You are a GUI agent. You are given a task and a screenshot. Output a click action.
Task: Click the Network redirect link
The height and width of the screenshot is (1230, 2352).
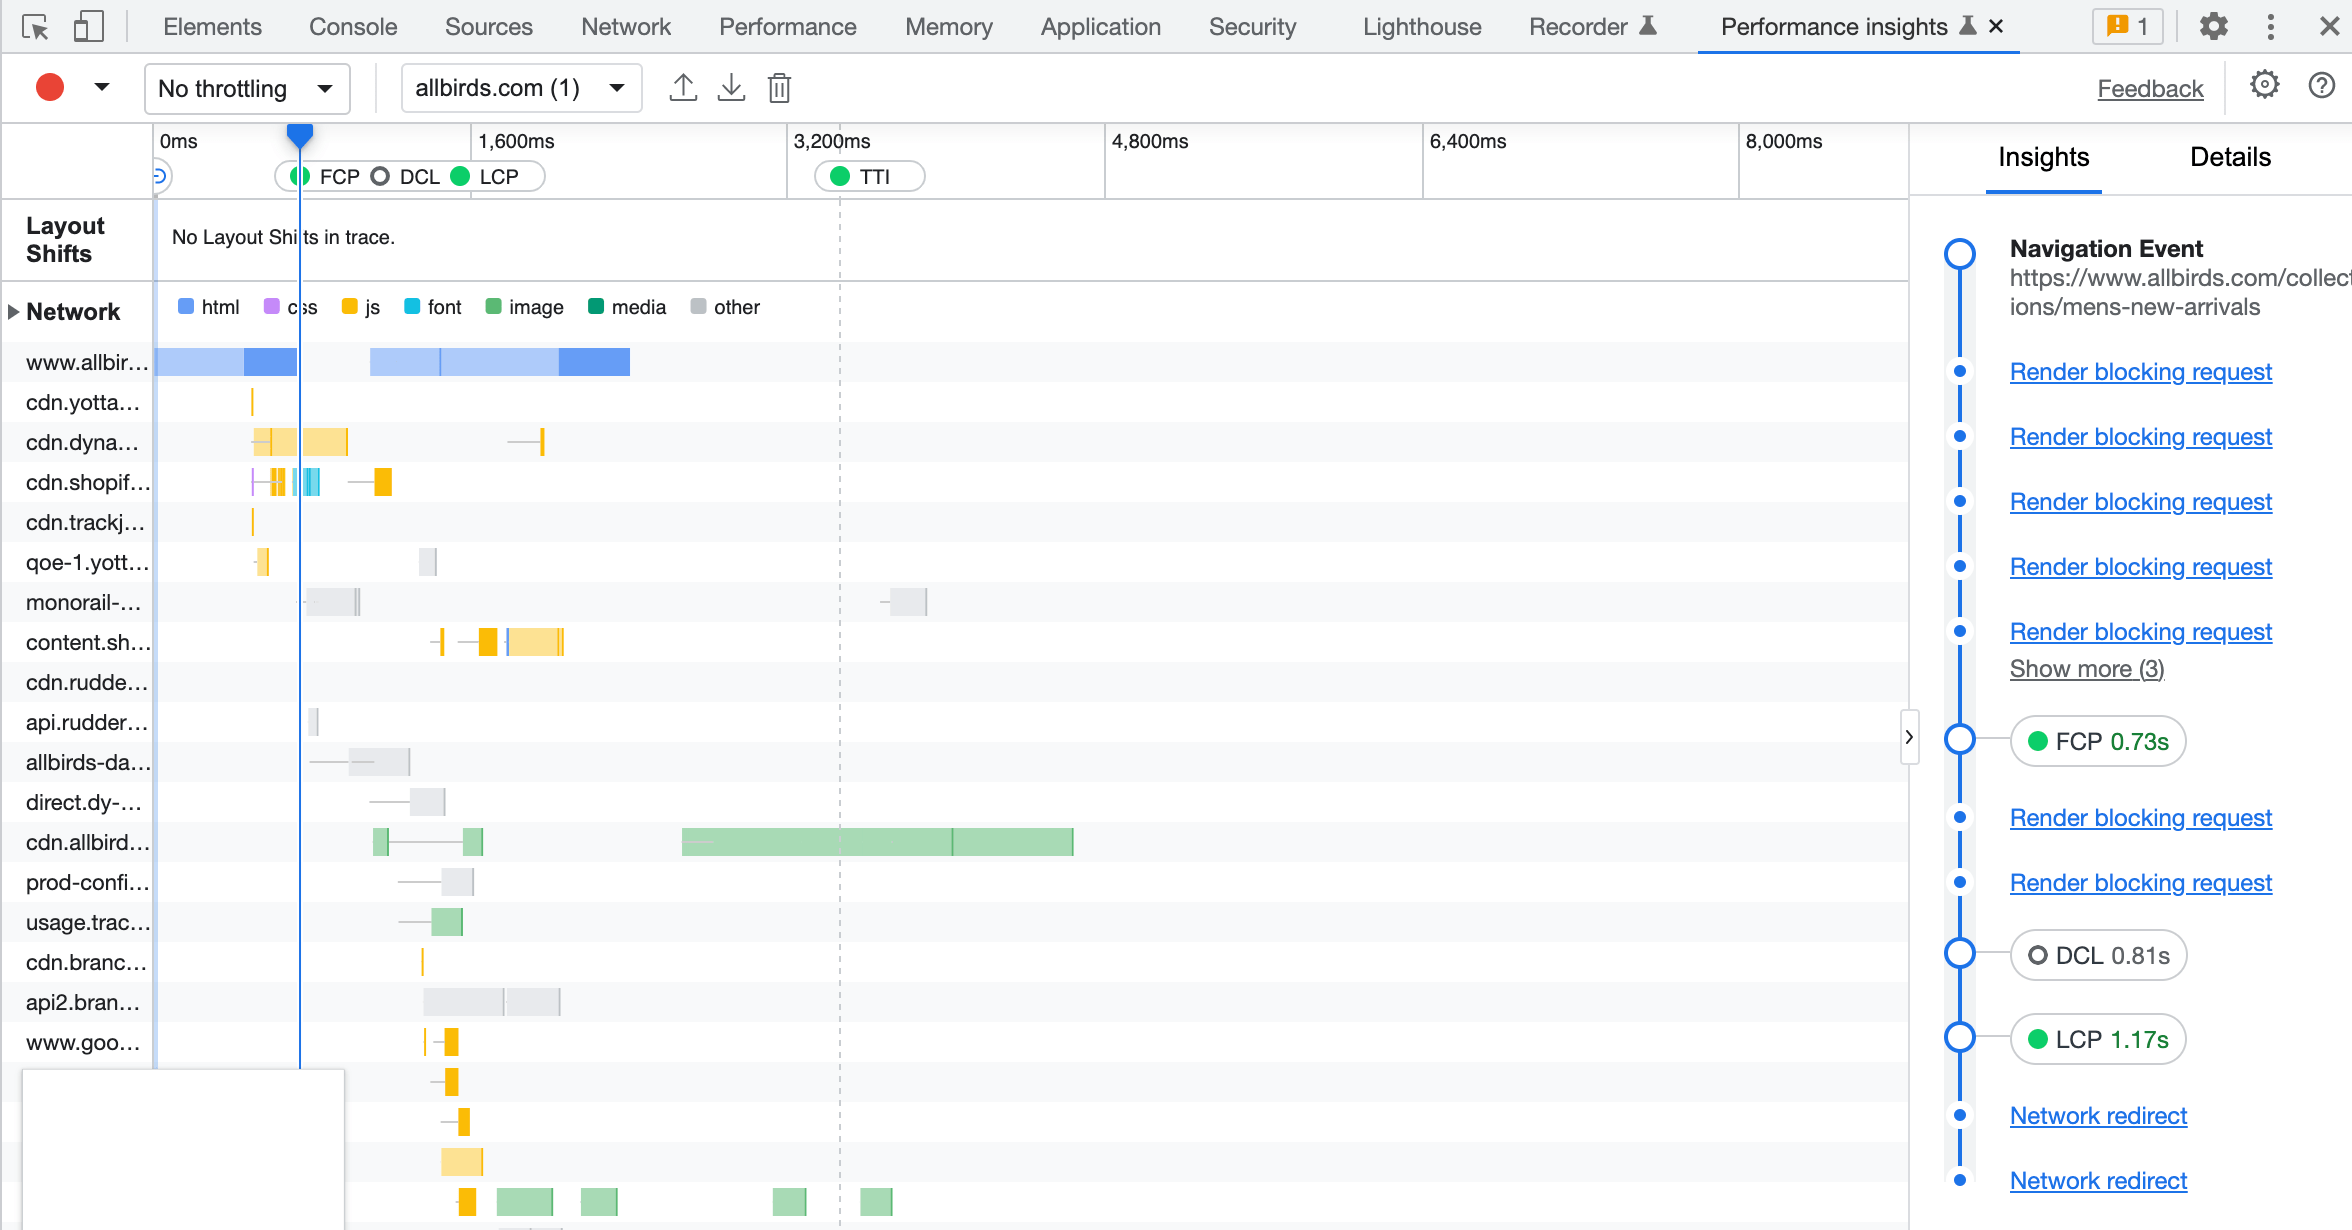[x=2100, y=1115]
